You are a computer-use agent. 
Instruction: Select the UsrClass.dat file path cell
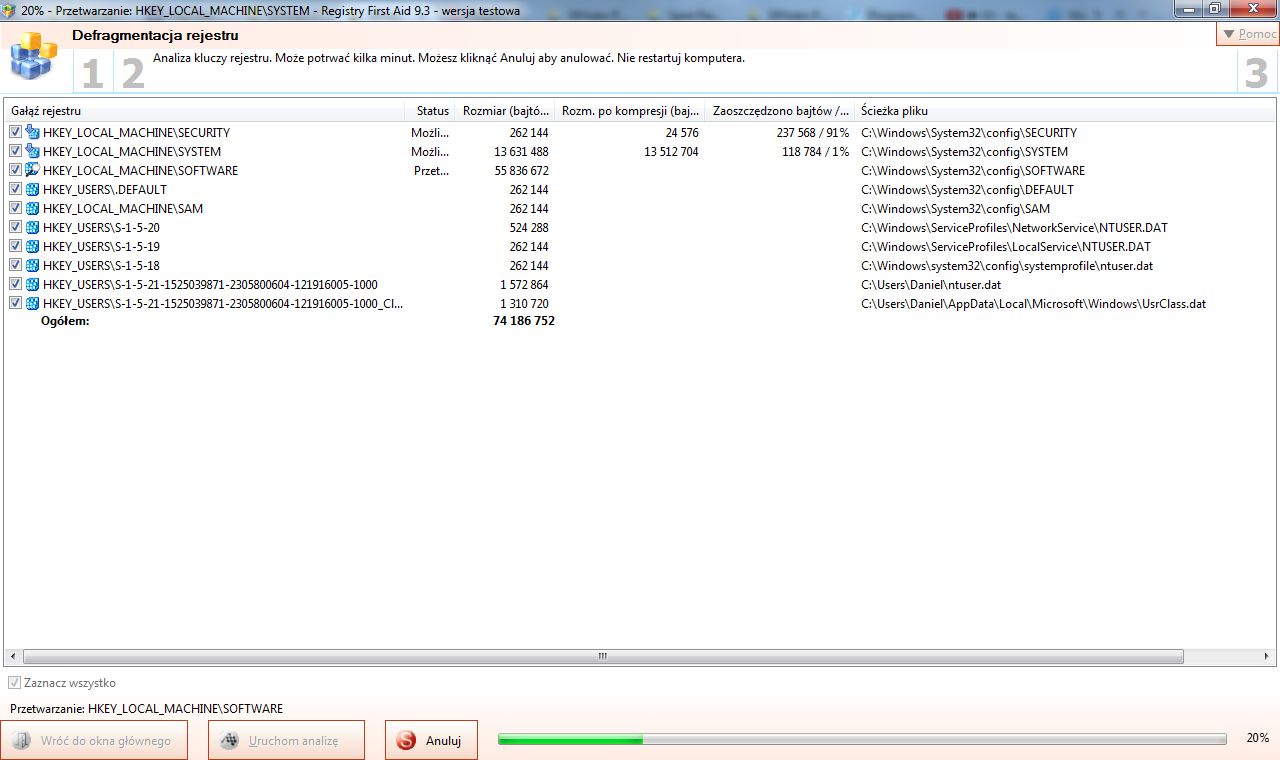[1033, 303]
